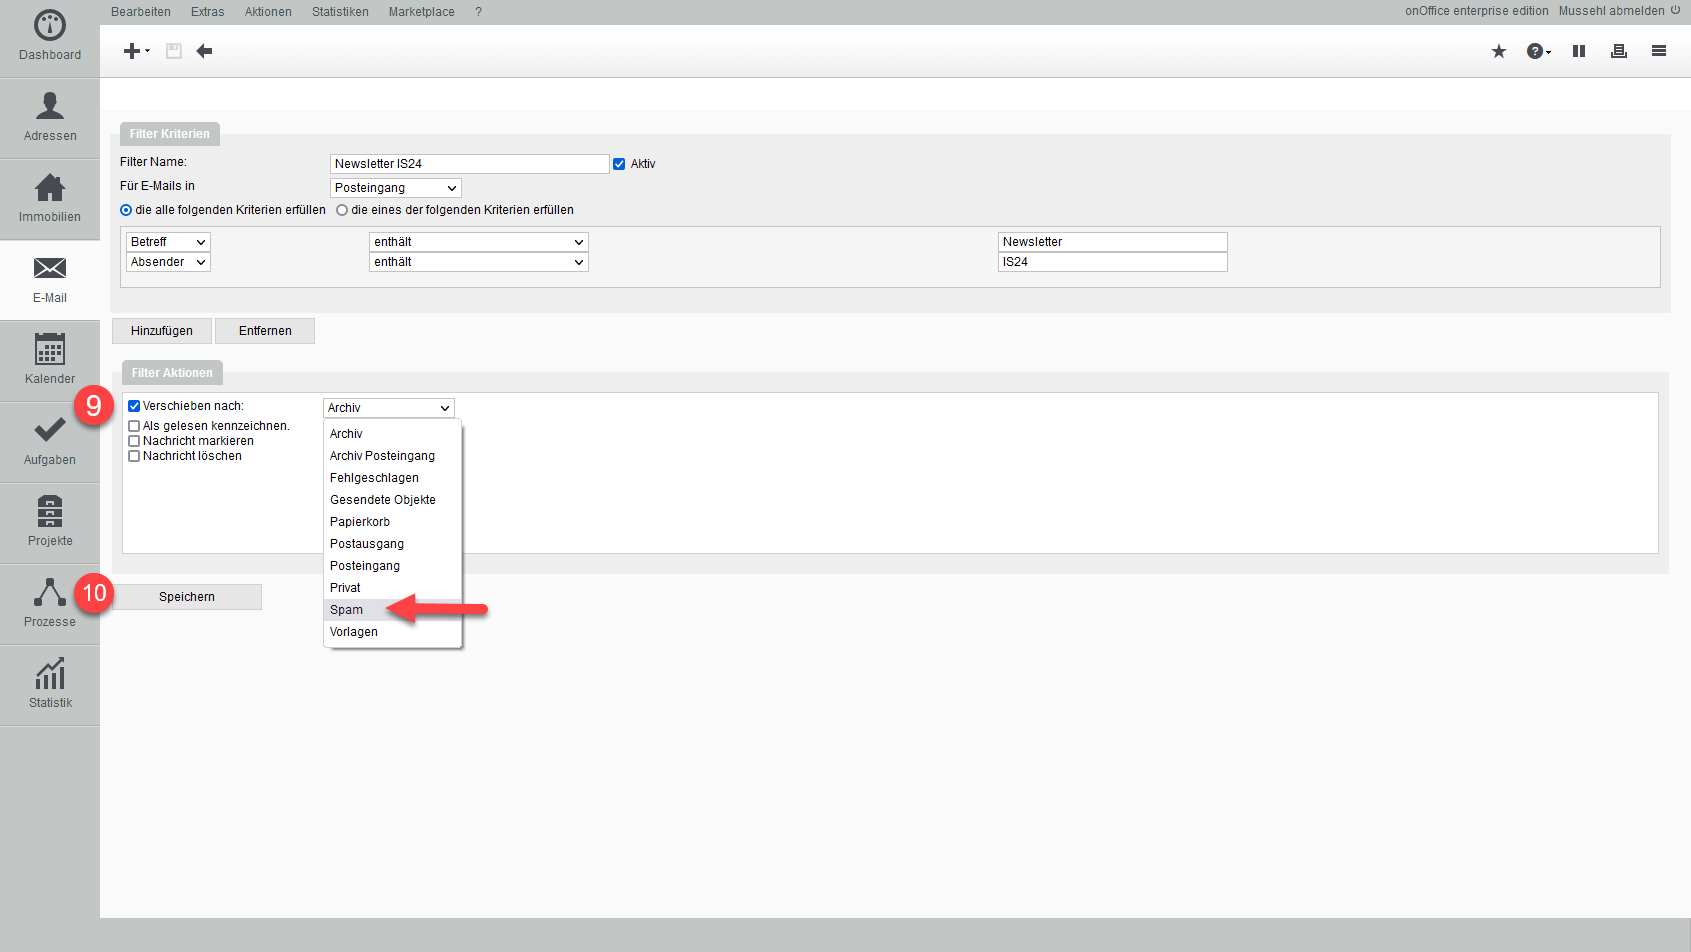This screenshot has height=952, width=1691.
Task: Open the Dashboard from the sidebar
Action: pyautogui.click(x=50, y=36)
